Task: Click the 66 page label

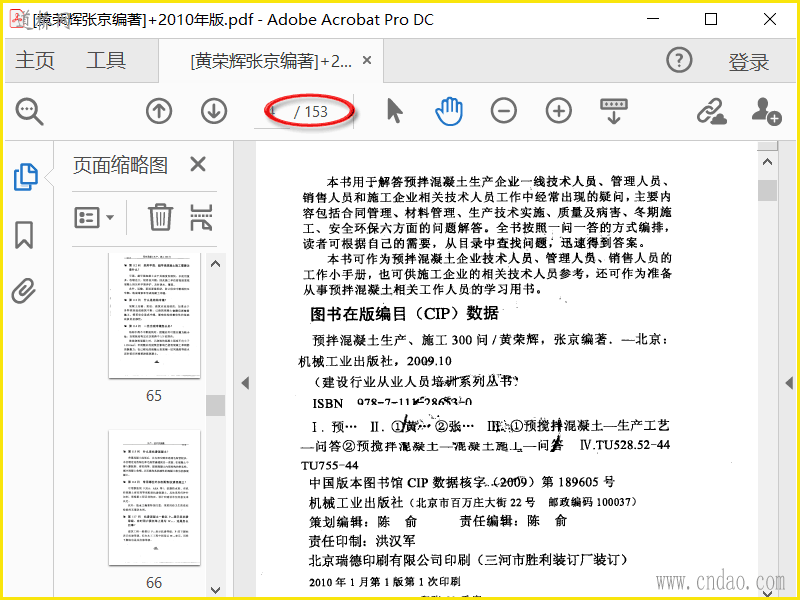Action: [154, 583]
